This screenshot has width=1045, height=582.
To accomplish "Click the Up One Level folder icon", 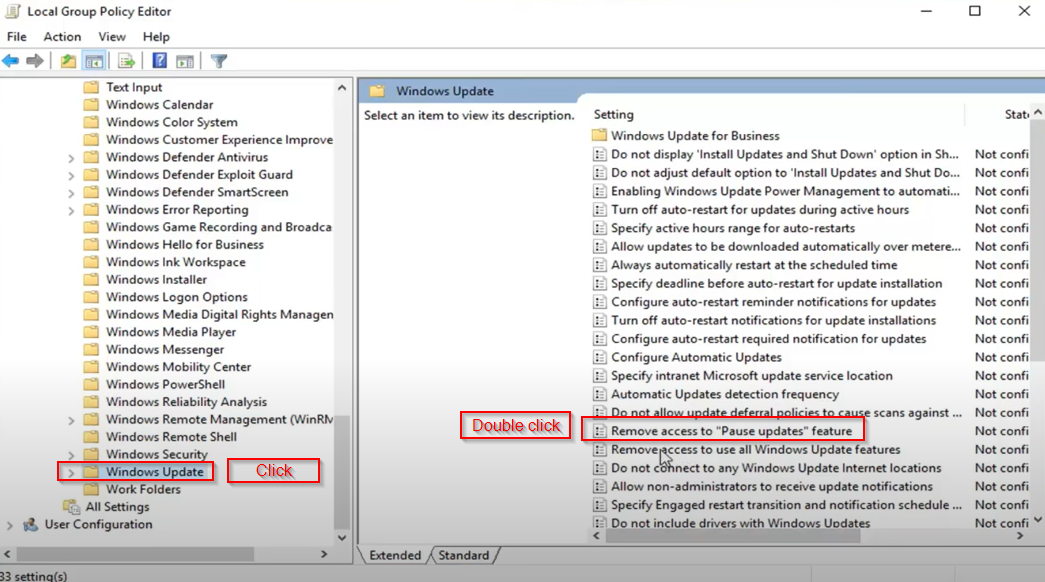I will tap(68, 61).
